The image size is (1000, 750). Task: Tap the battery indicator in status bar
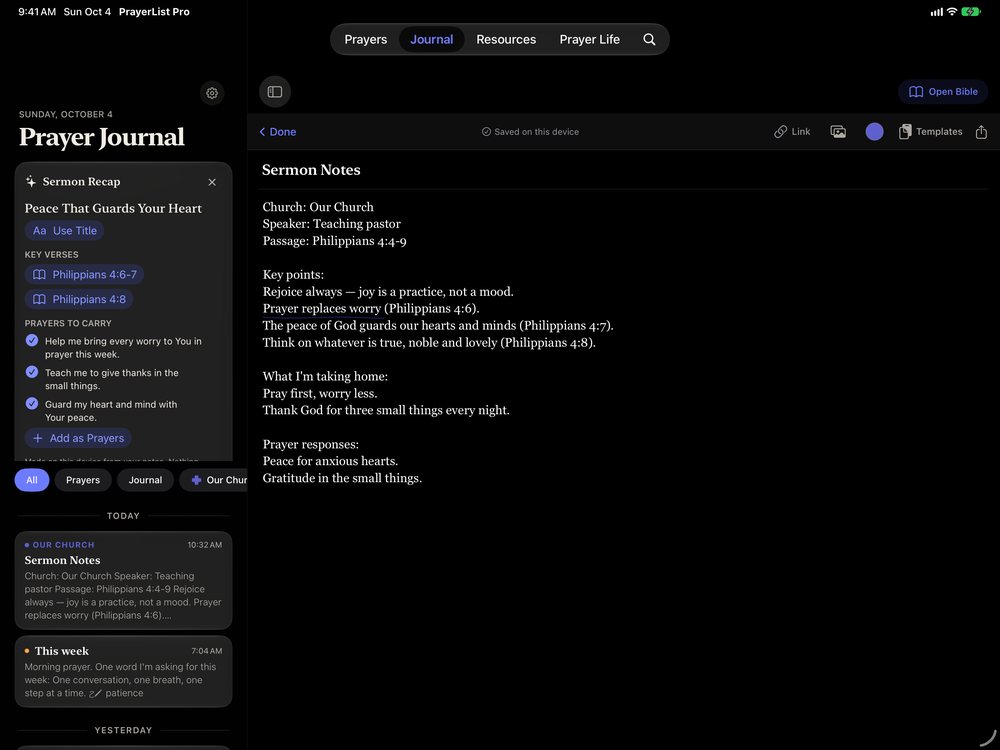971,11
